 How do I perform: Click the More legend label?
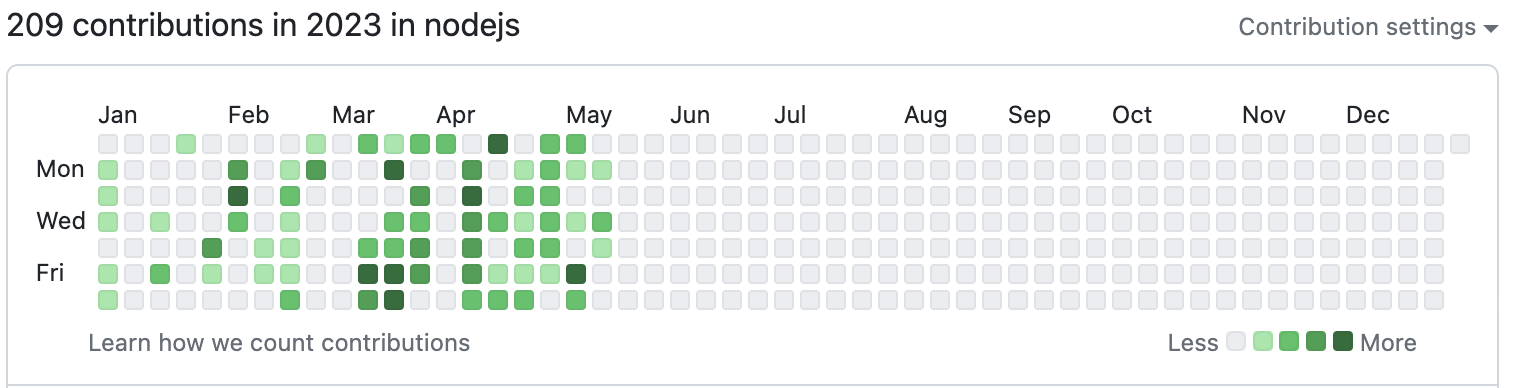click(x=1389, y=343)
